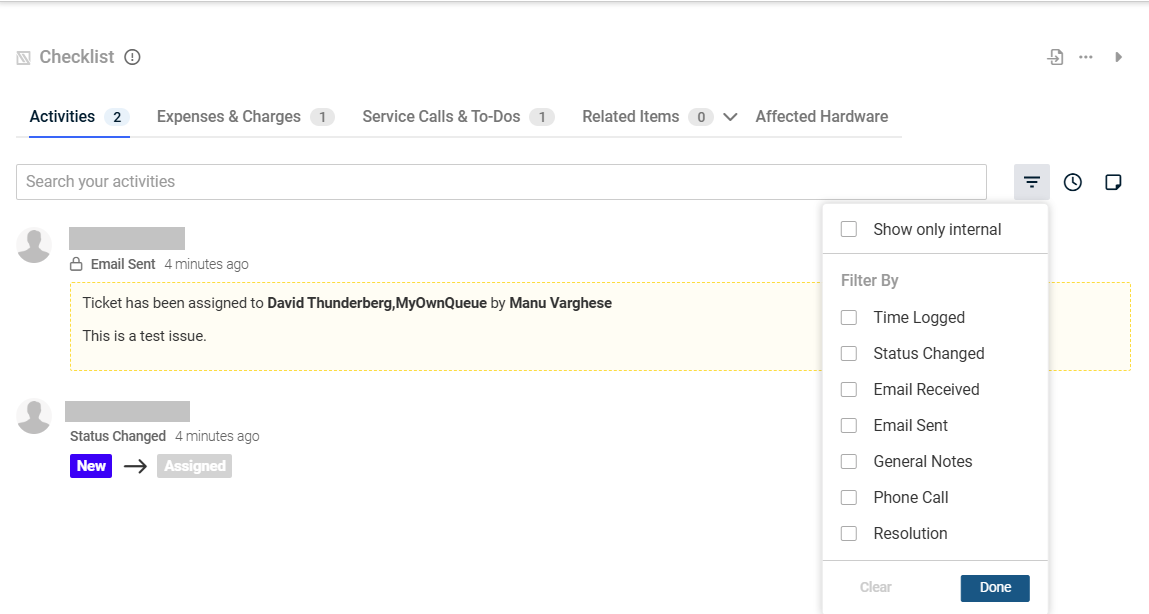Expand the chevron after Related Items

730,117
